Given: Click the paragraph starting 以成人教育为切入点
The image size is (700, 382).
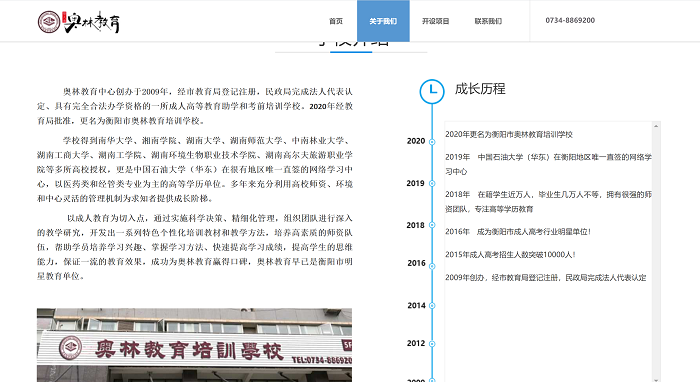Looking at the screenshot, I should 195,247.
